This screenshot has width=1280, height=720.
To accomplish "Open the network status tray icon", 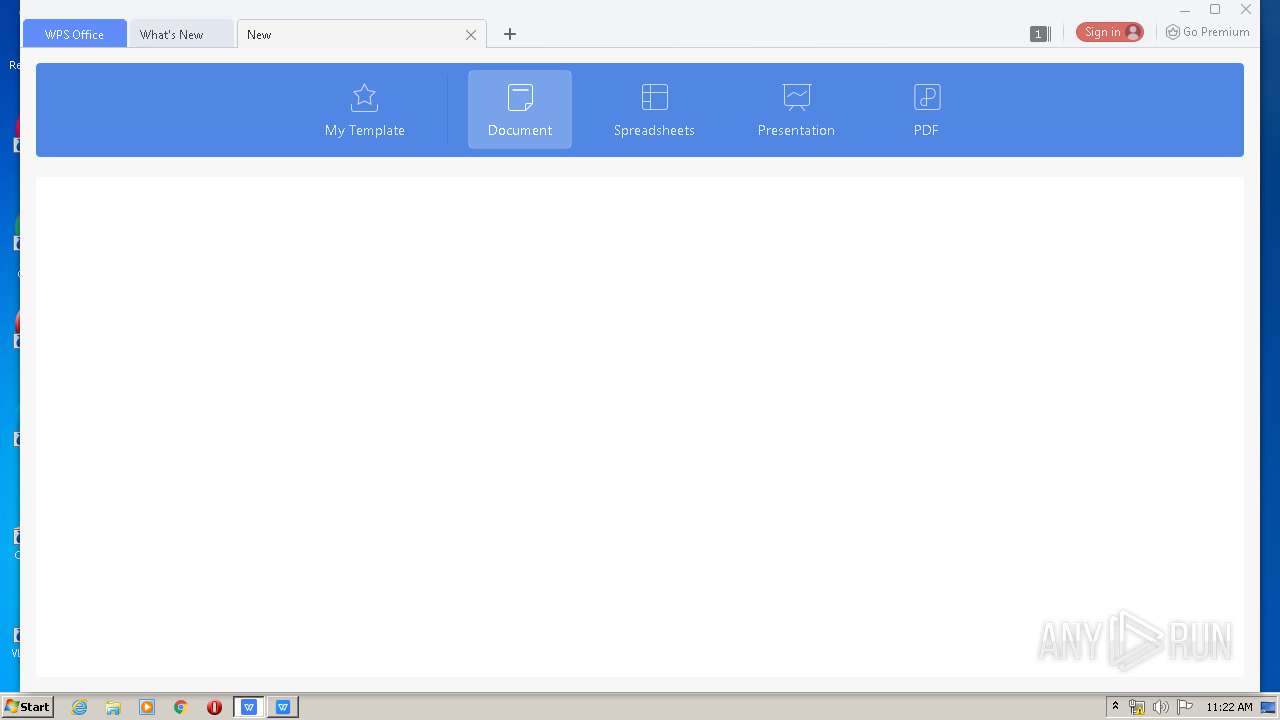I will 1137,707.
